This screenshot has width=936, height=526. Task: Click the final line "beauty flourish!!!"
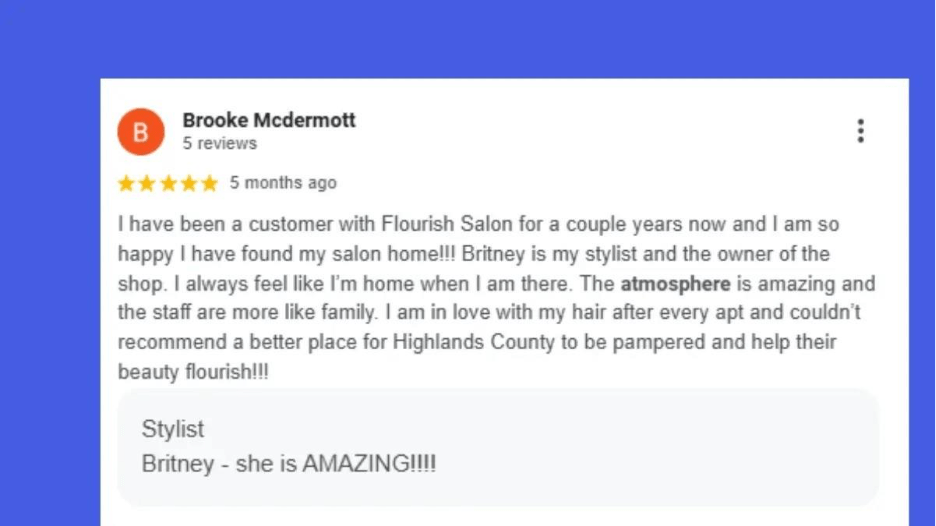point(193,372)
